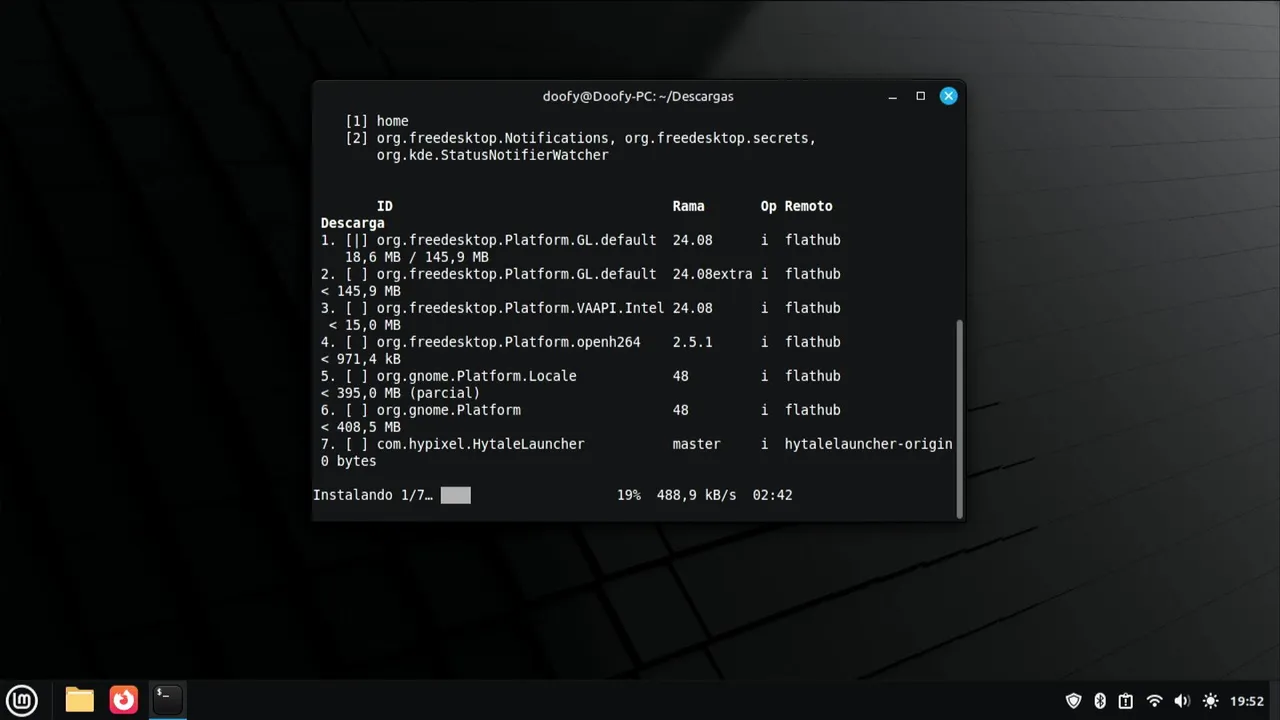The image size is (1280, 720).
Task: Open the Files folder in taskbar
Action: [x=79, y=700]
